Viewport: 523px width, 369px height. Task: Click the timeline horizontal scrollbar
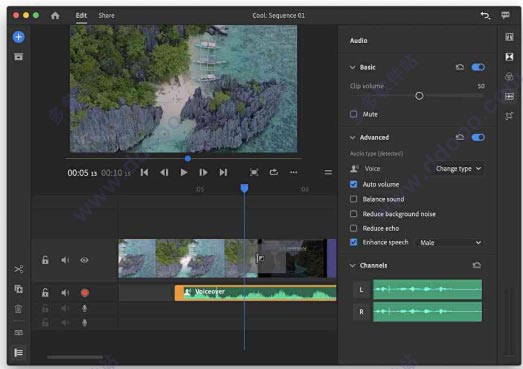(x=75, y=357)
